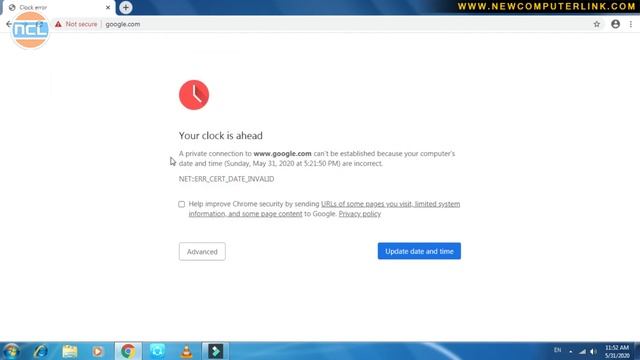The width and height of the screenshot is (640, 360).
Task: Click the NET::ERR_CERT_DATE_INVALID error code text
Action: [x=226, y=179]
